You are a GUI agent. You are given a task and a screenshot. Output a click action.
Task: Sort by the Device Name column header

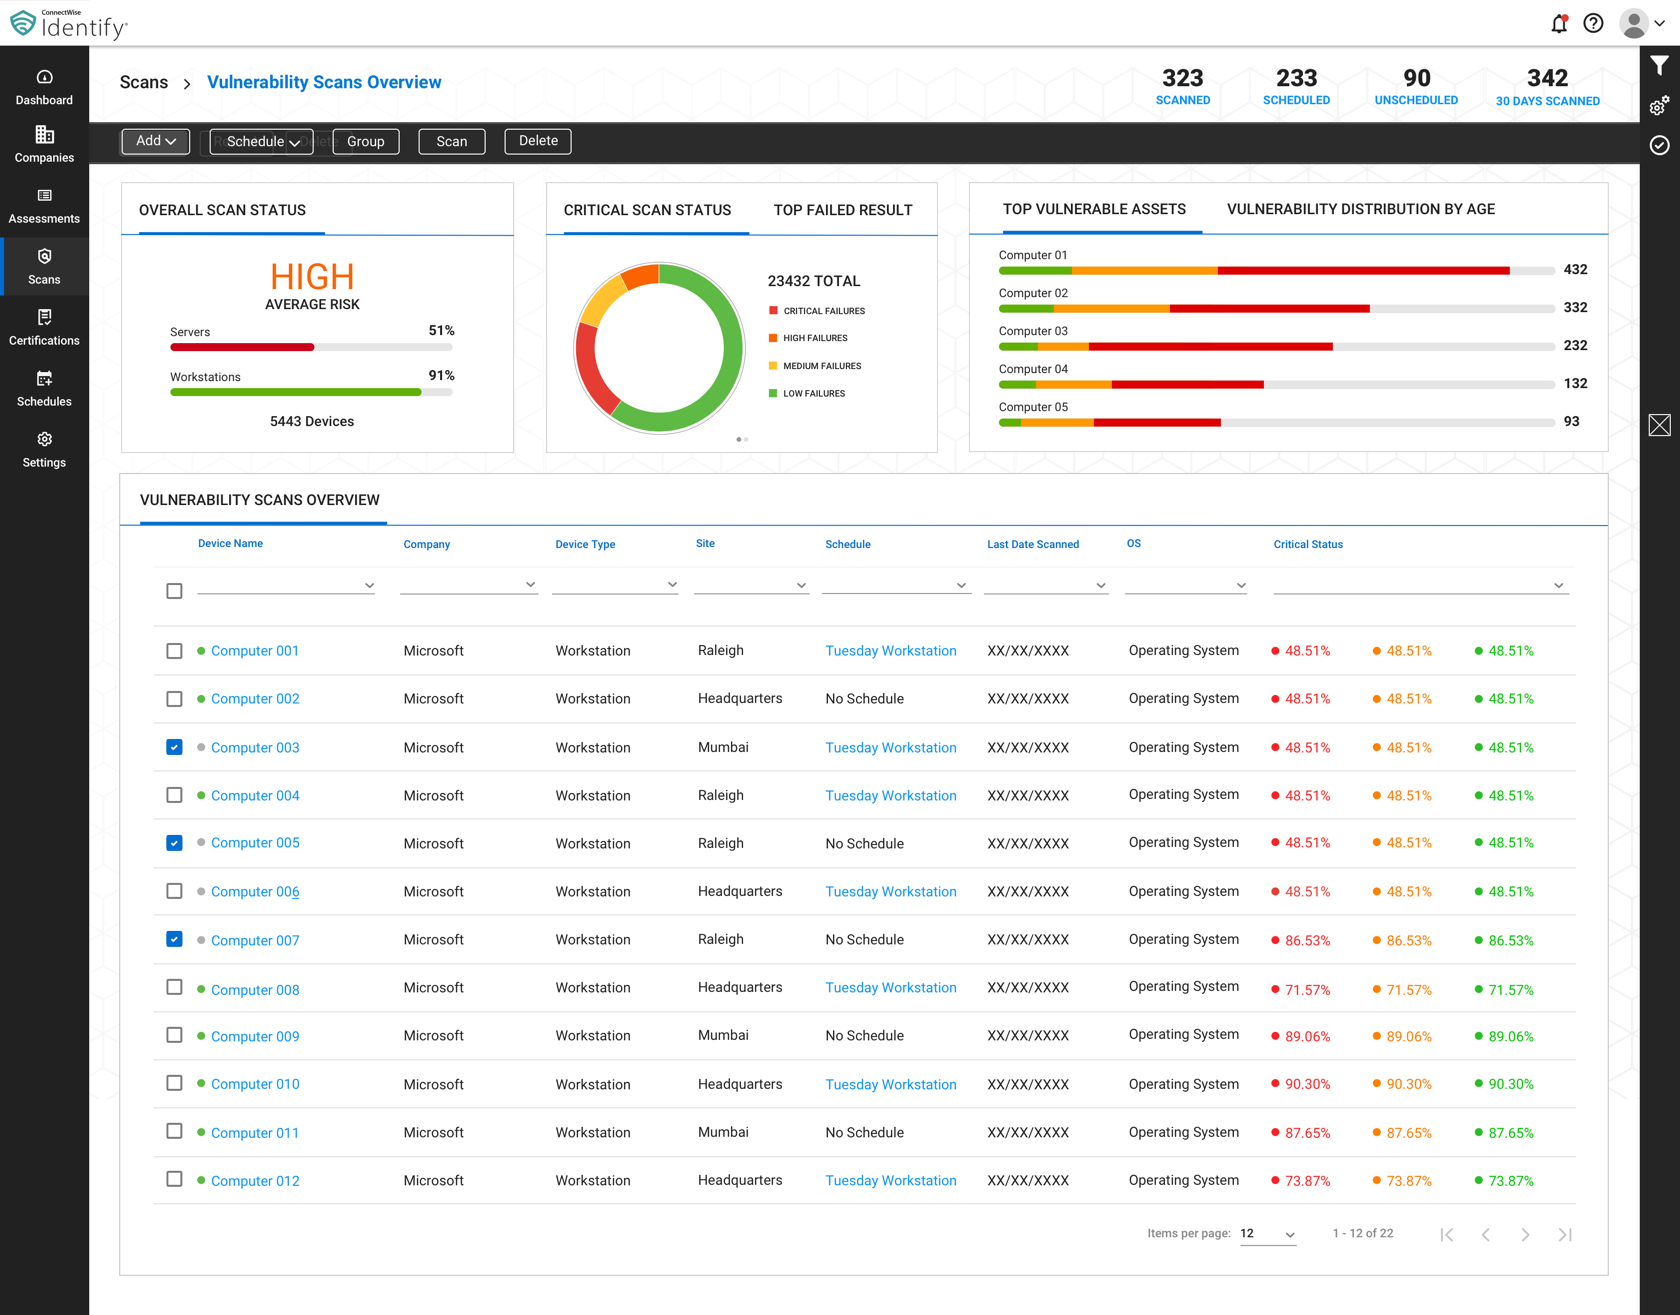tap(230, 544)
